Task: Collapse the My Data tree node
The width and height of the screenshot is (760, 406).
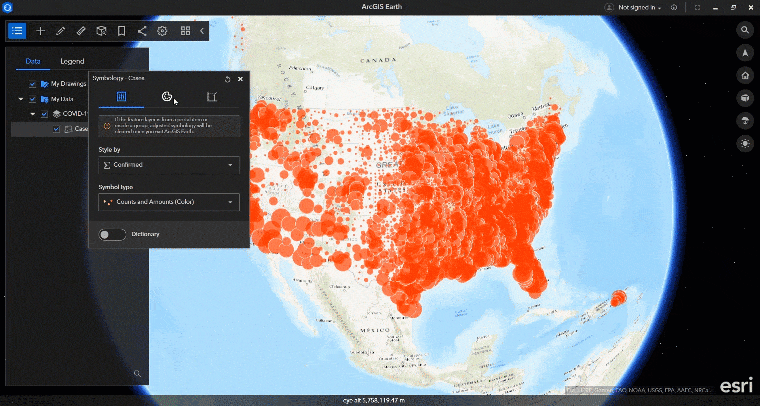Action: (x=21, y=99)
